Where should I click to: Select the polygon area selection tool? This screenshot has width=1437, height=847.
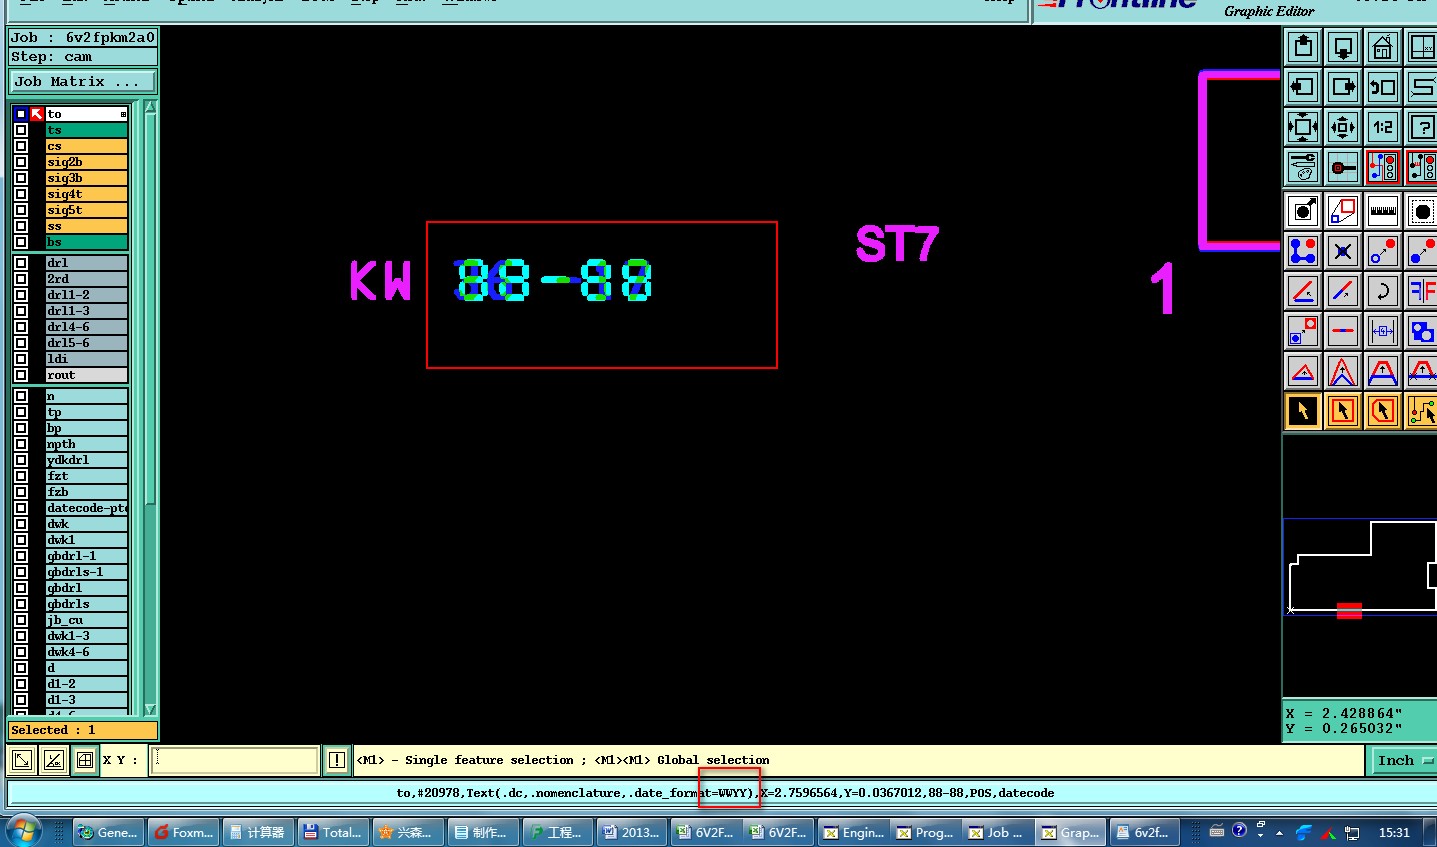click(x=1383, y=411)
